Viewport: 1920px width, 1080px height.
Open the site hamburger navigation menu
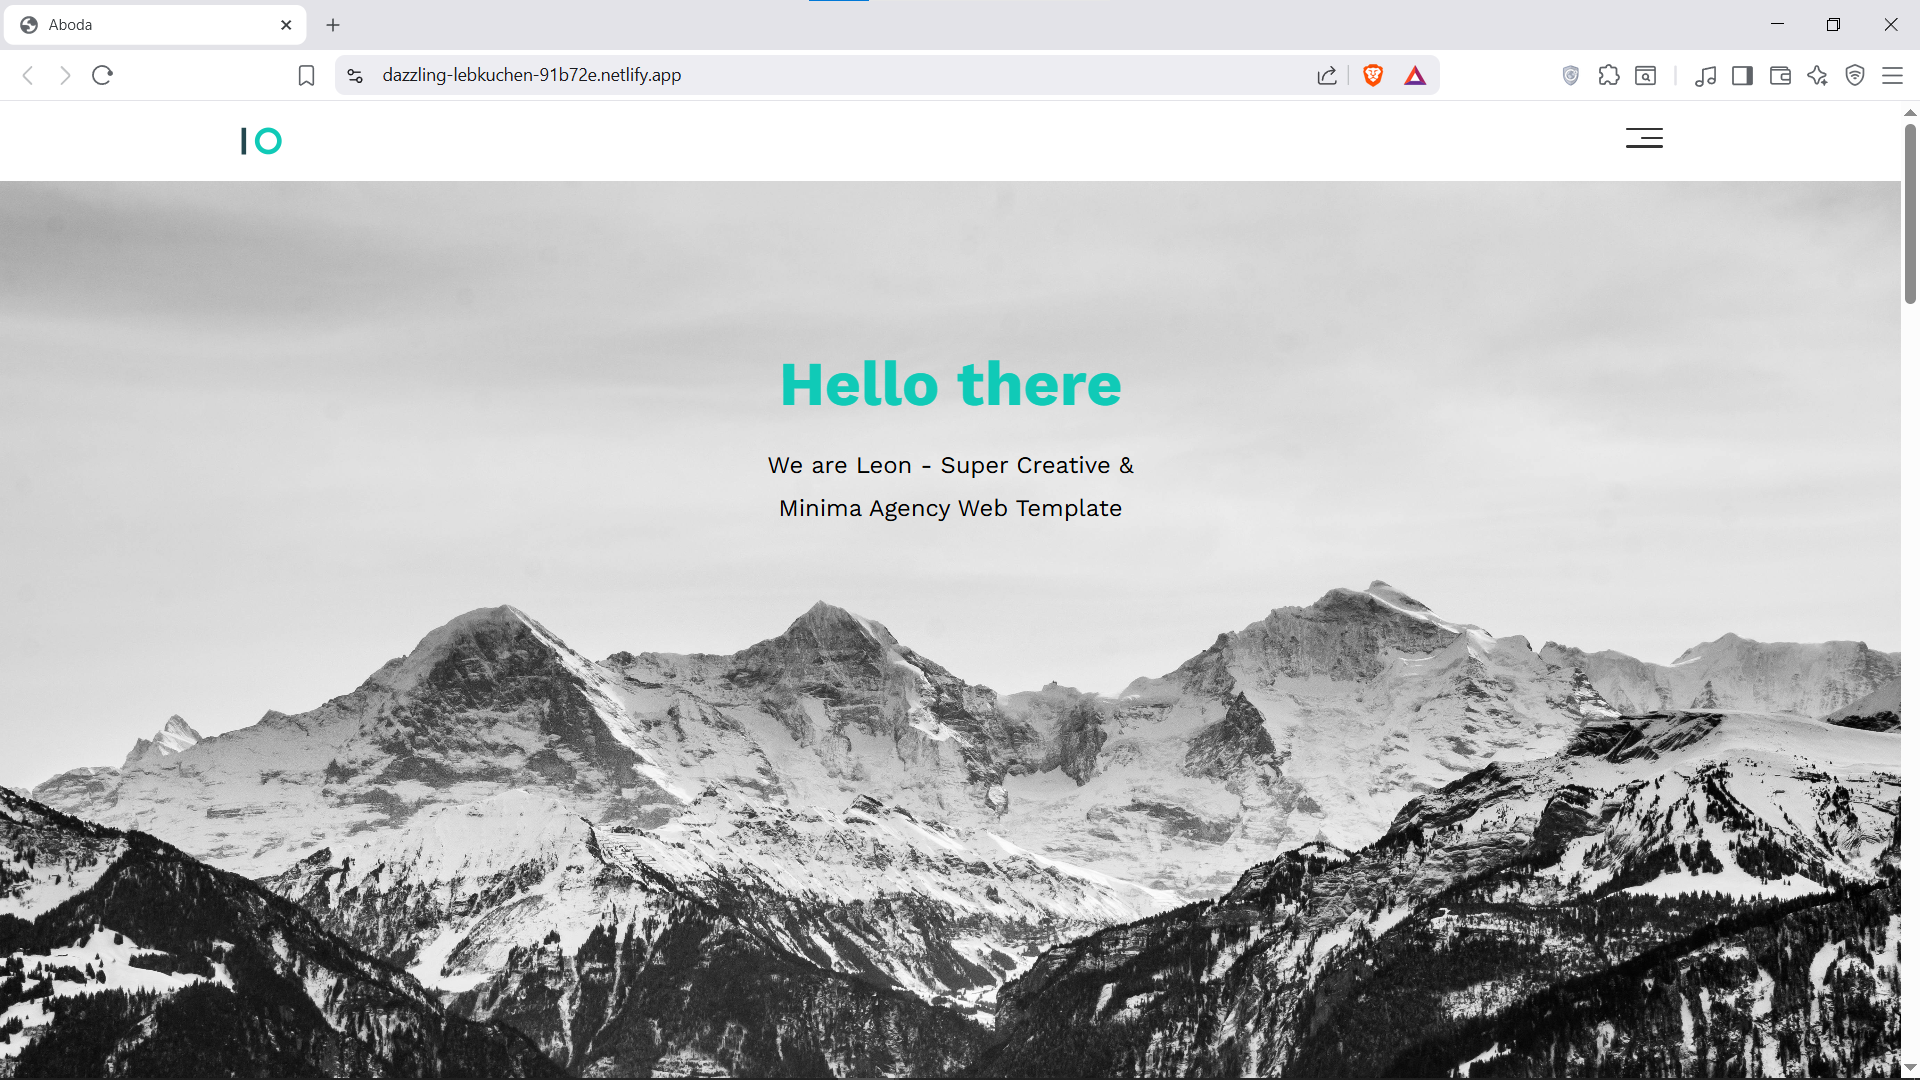[x=1643, y=138]
